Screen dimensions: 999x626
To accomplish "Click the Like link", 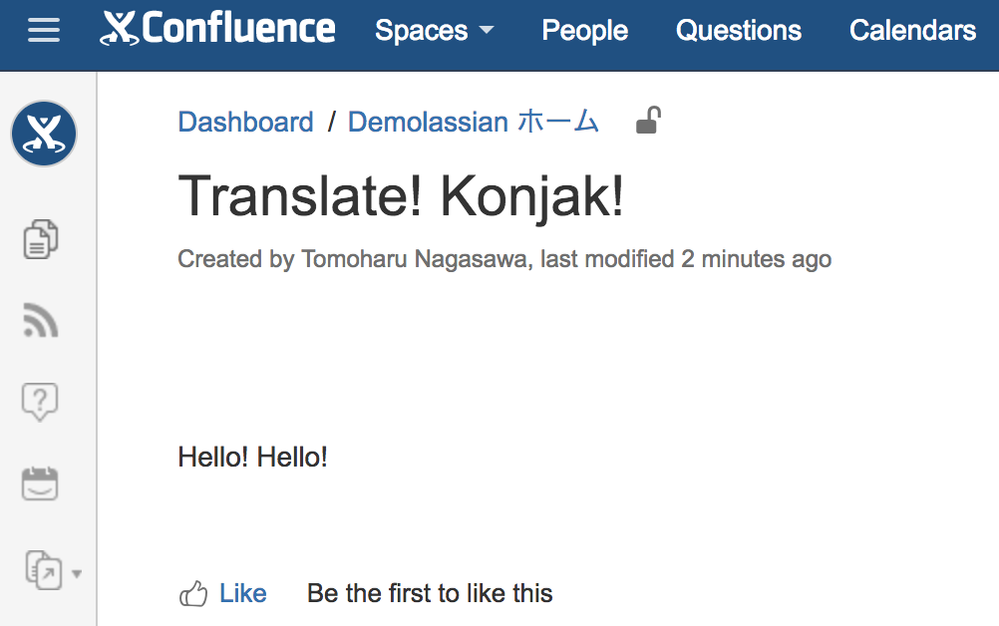I will tap(243, 594).
